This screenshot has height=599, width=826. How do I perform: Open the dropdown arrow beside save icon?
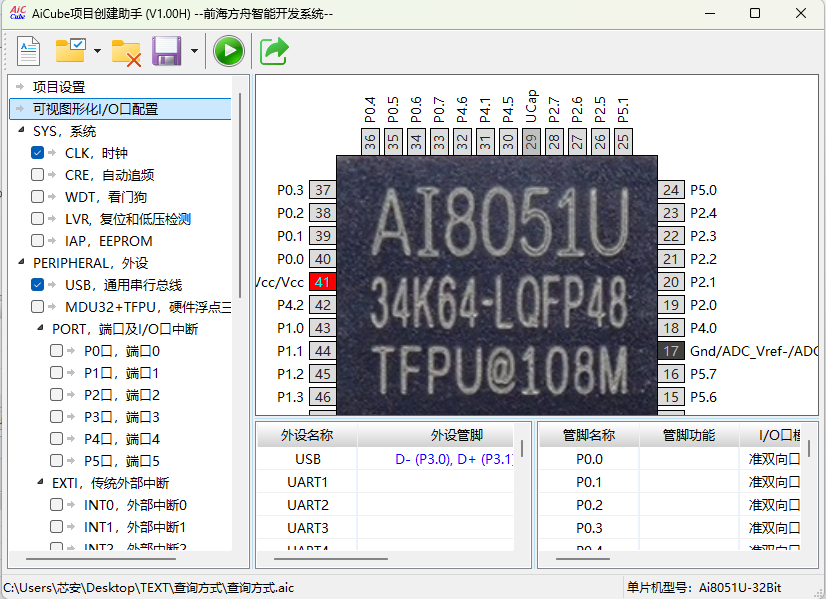(x=194, y=51)
